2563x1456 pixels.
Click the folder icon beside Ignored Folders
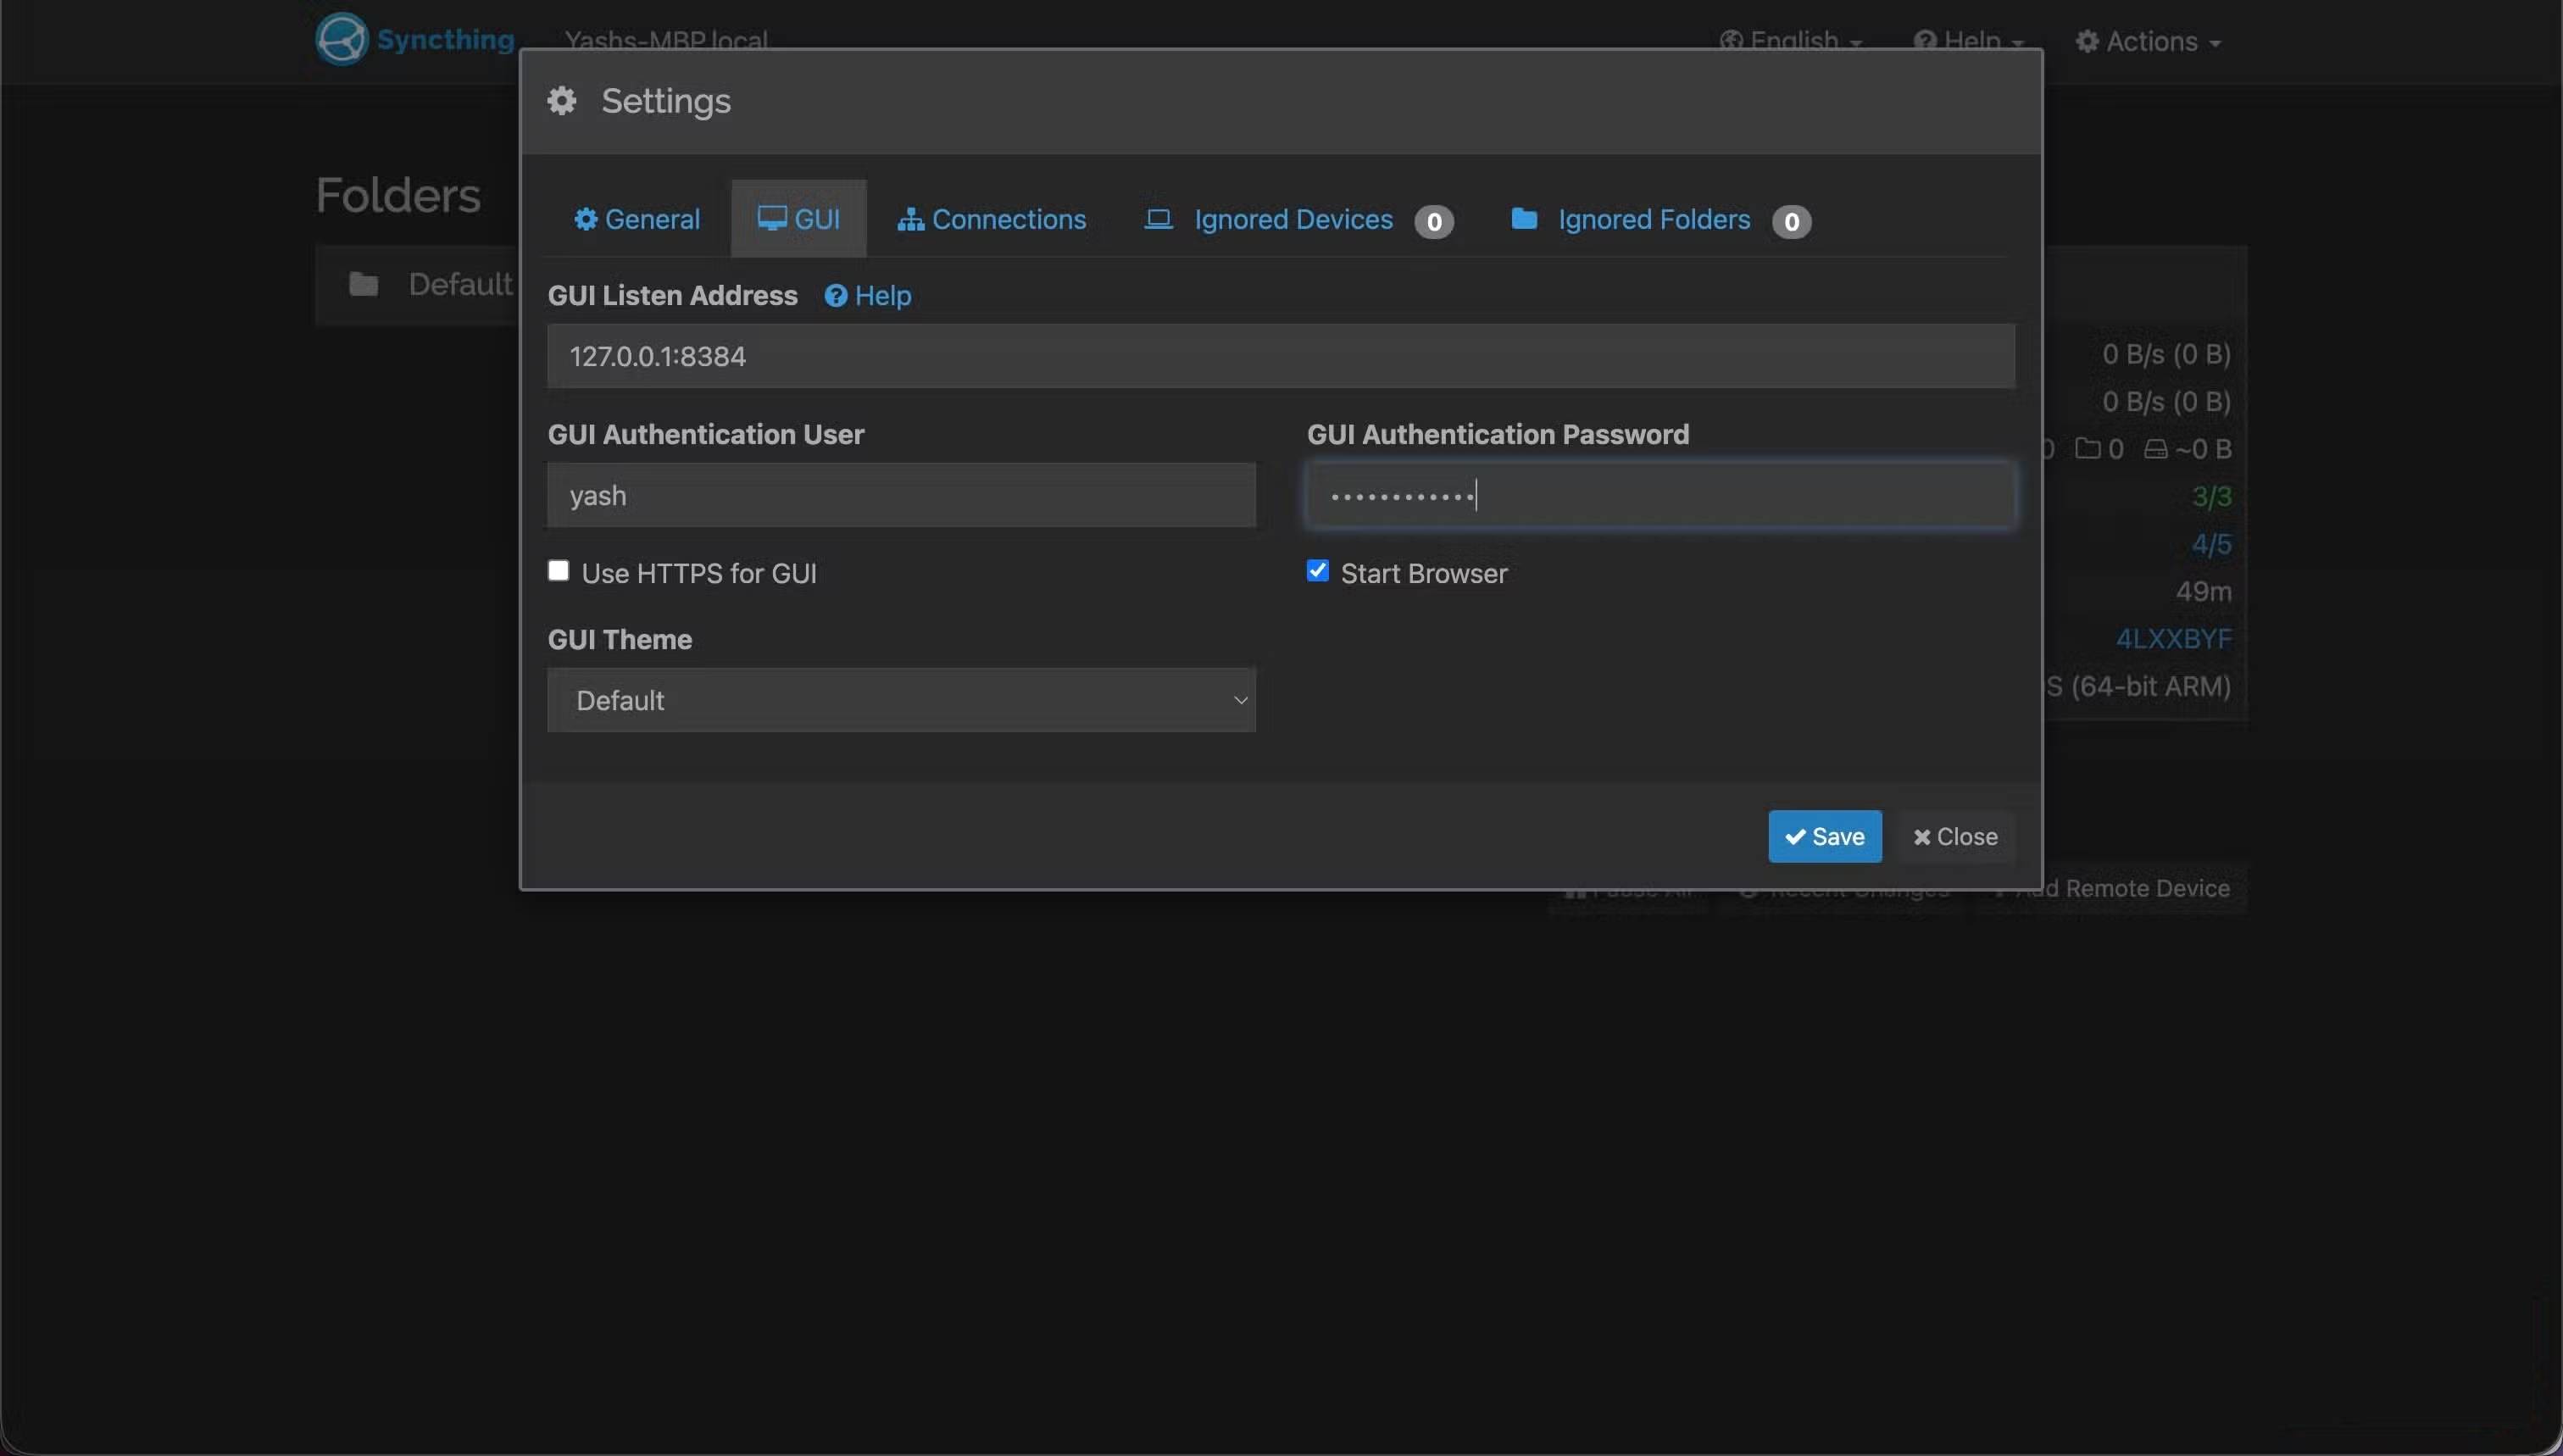(1522, 219)
